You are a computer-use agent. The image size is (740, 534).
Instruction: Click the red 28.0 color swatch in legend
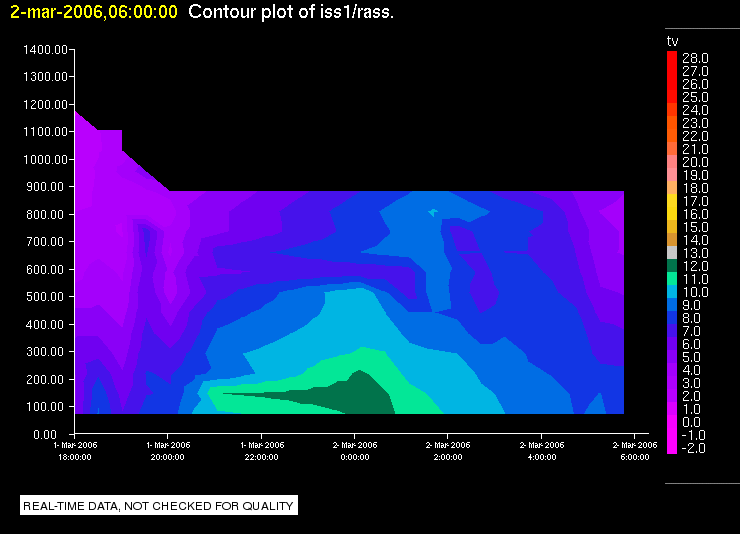point(672,58)
